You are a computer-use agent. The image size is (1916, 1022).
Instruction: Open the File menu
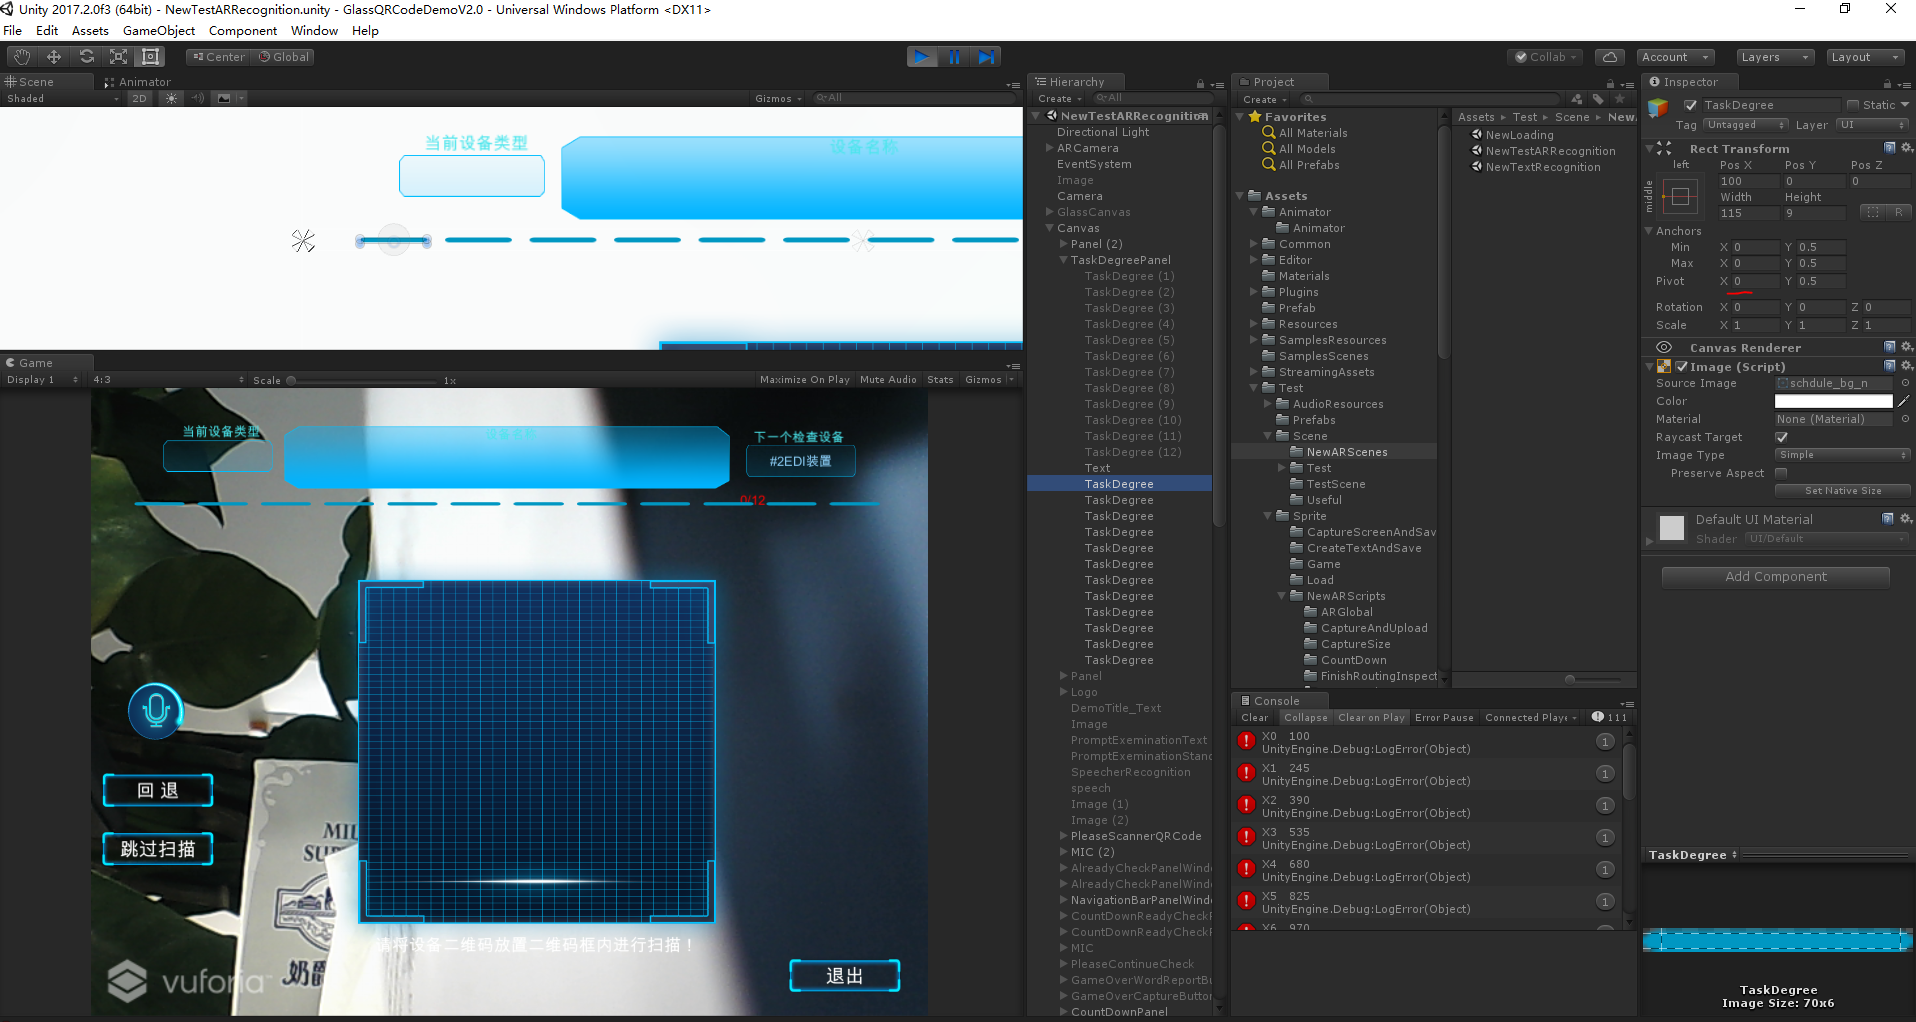[x=13, y=31]
